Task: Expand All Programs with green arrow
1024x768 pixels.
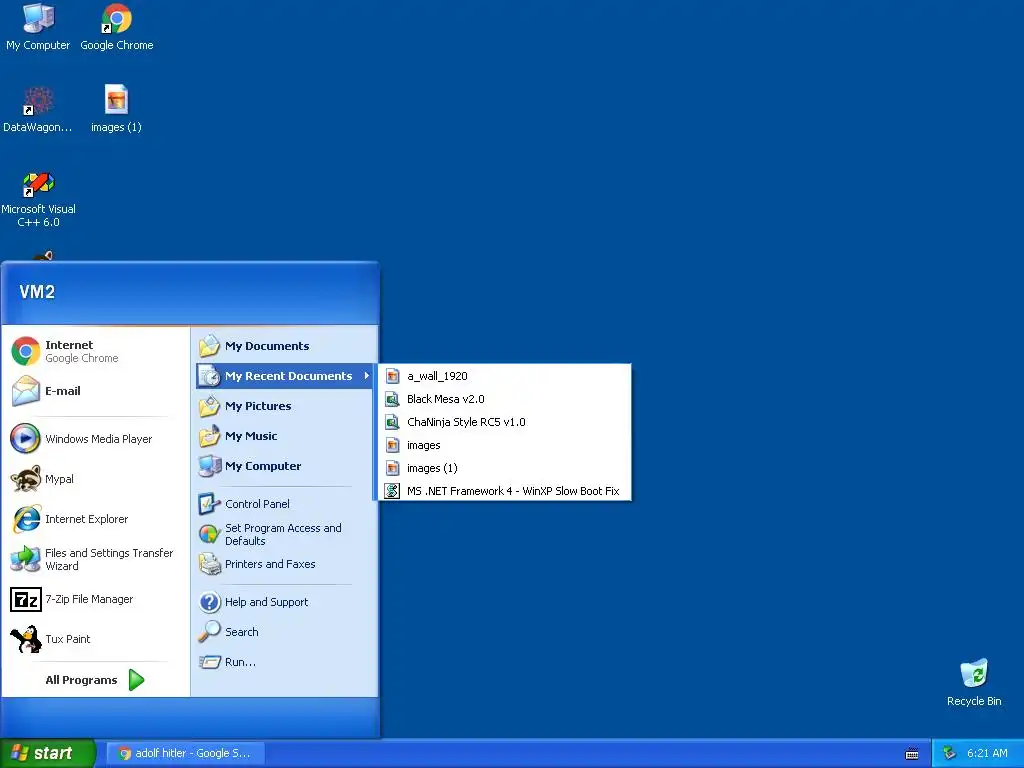Action: tap(95, 680)
